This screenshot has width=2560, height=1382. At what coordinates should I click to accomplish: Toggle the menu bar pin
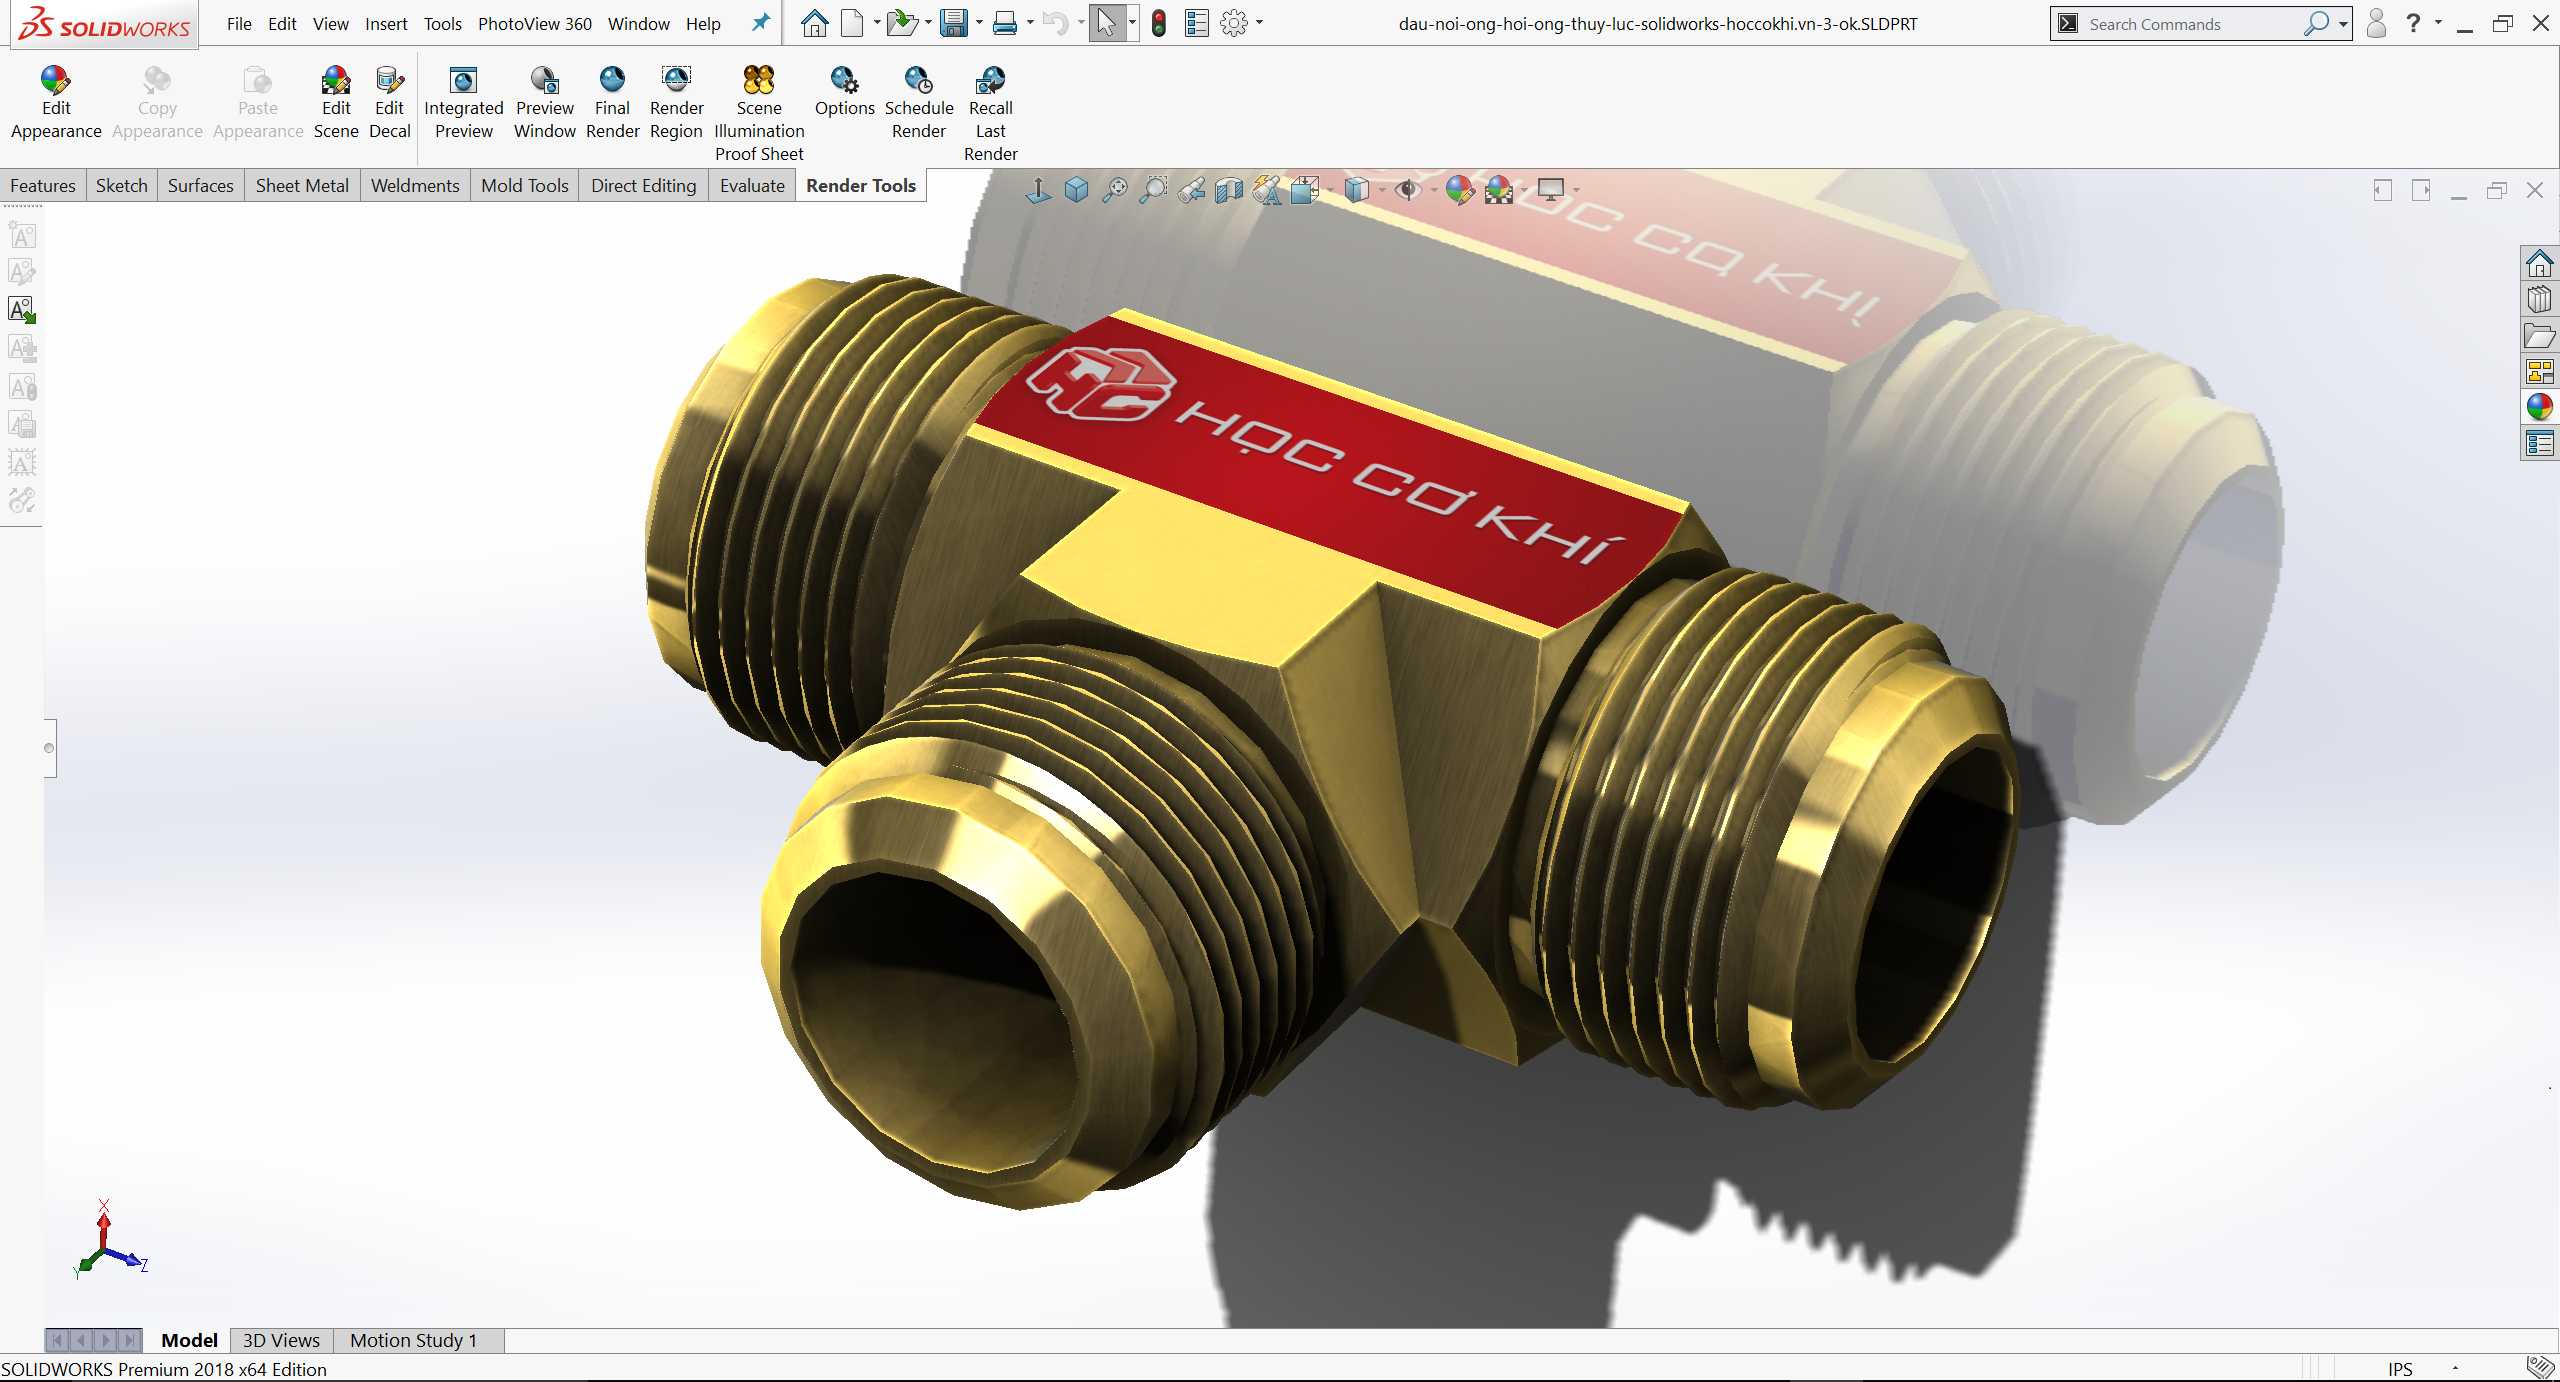point(761,22)
